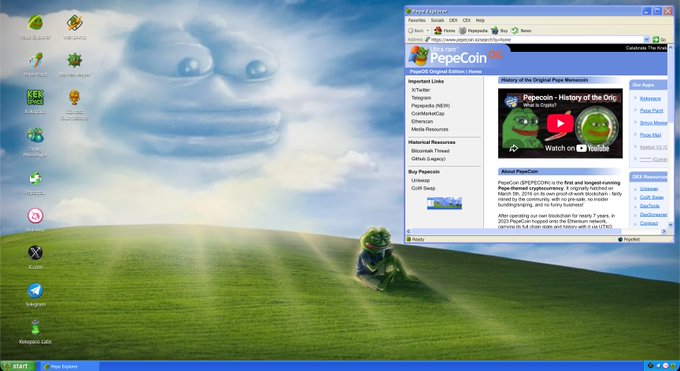The image size is (680, 371).
Task: Launch the Kekspace desktop icon
Action: tap(35, 102)
